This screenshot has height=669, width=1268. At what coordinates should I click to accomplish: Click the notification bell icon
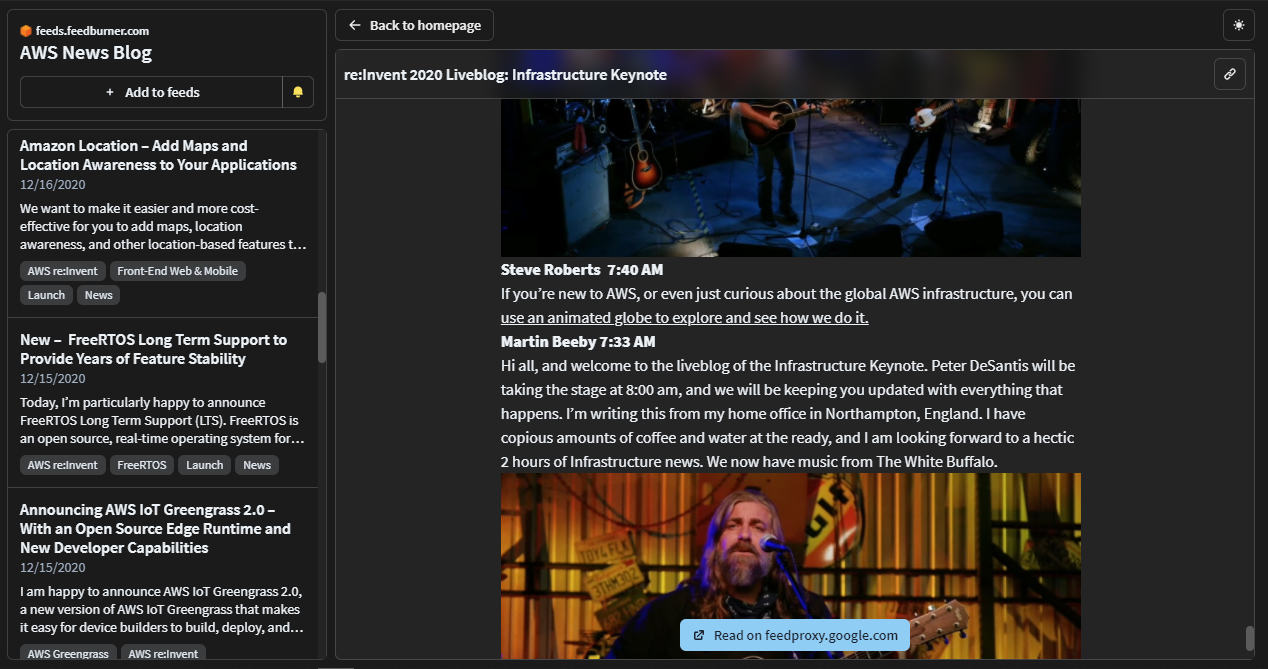[x=298, y=92]
